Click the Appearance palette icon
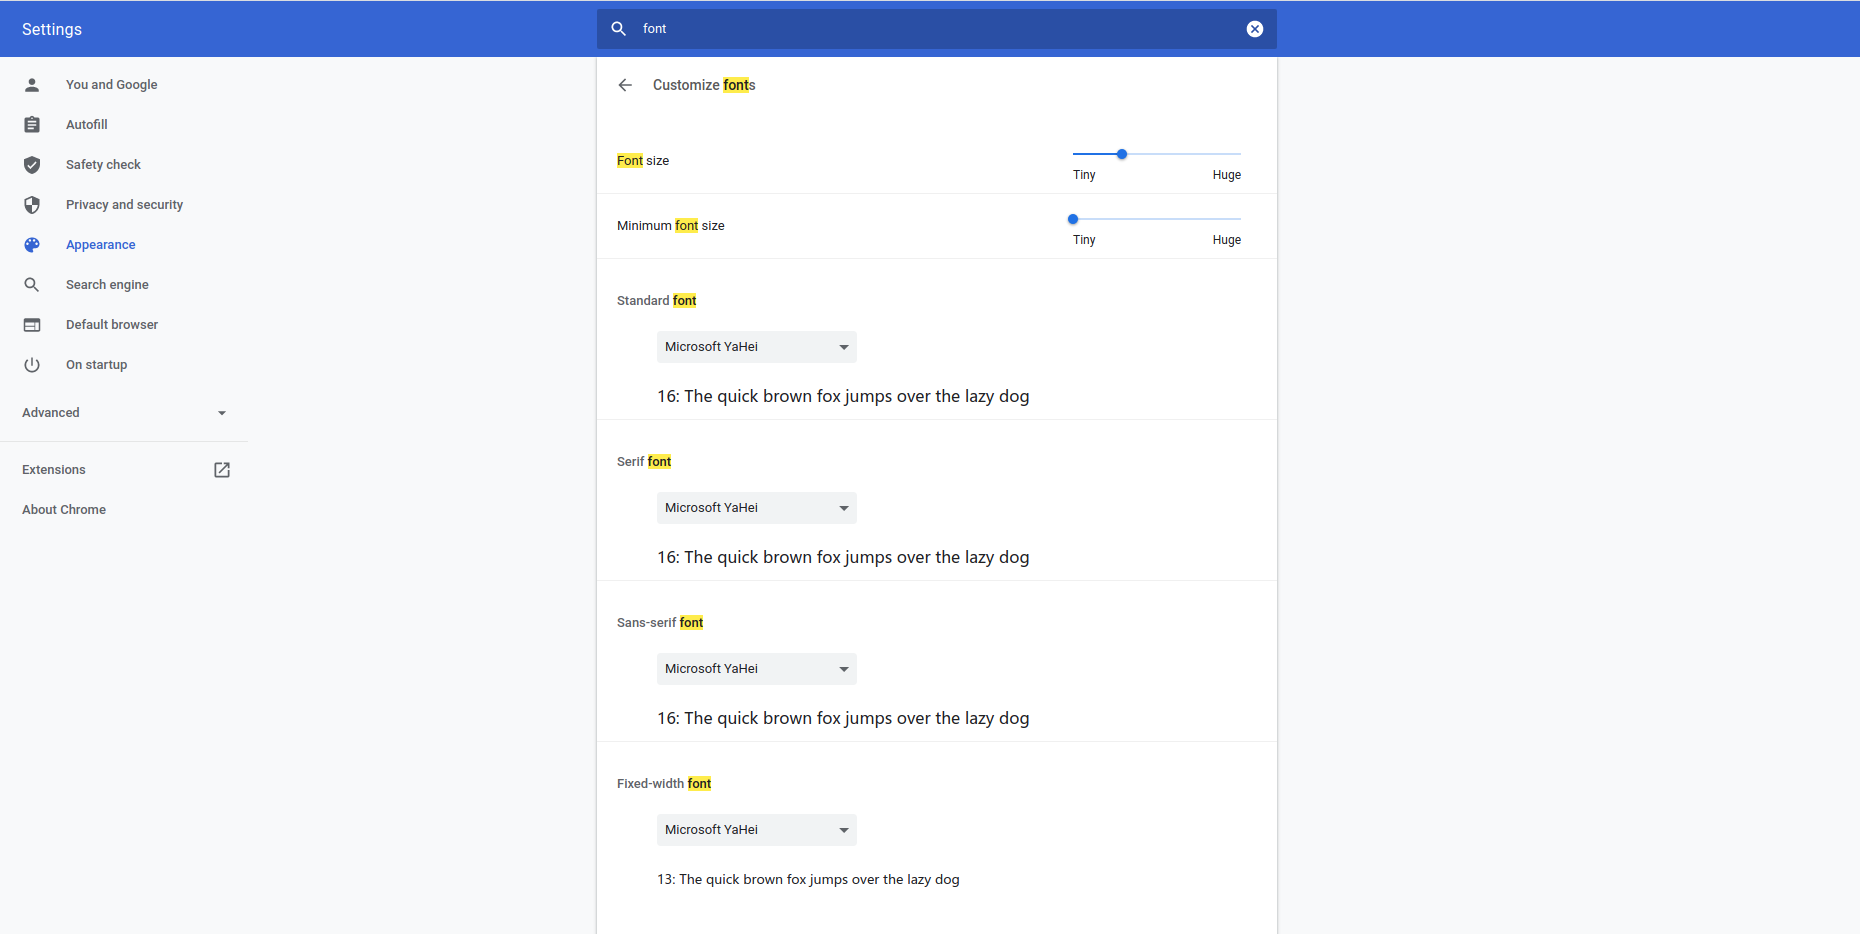This screenshot has width=1860, height=934. click(32, 245)
